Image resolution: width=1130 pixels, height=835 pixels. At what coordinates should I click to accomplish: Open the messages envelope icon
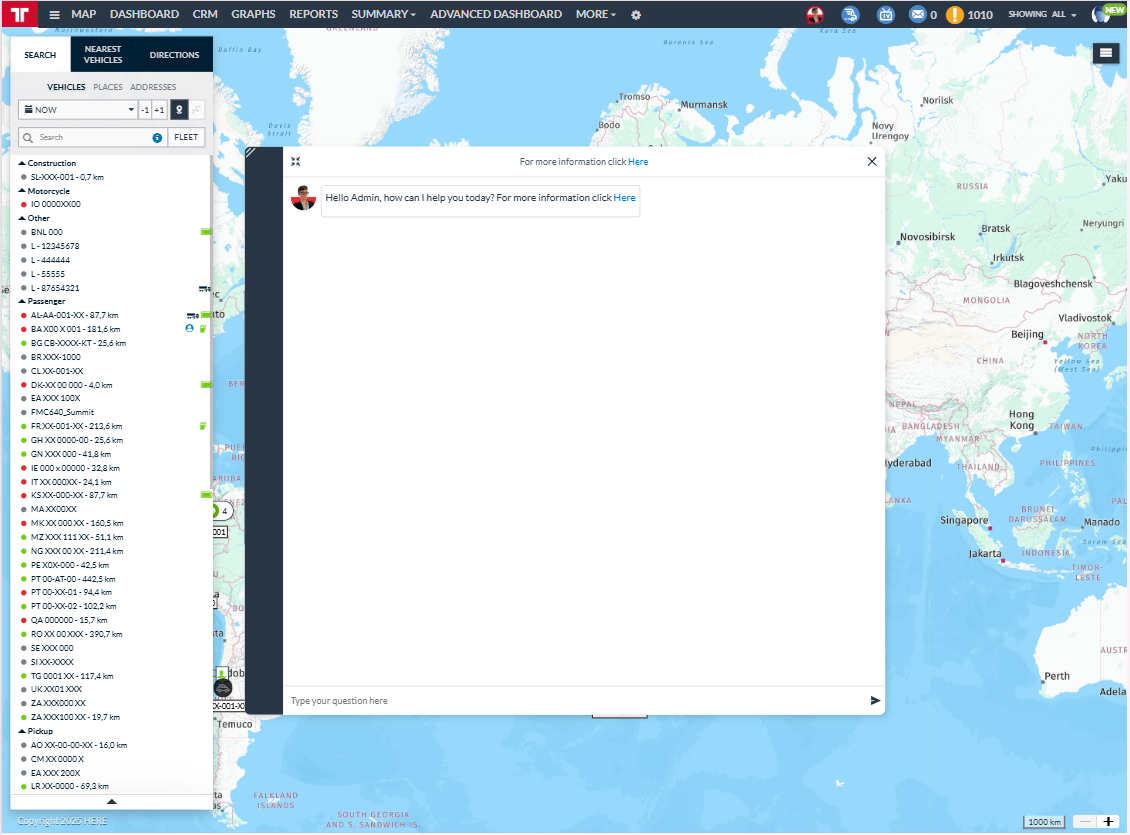click(x=917, y=15)
